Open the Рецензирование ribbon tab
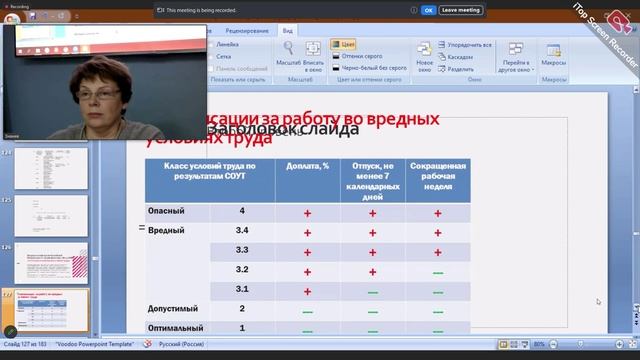640x360 pixels. tap(247, 31)
